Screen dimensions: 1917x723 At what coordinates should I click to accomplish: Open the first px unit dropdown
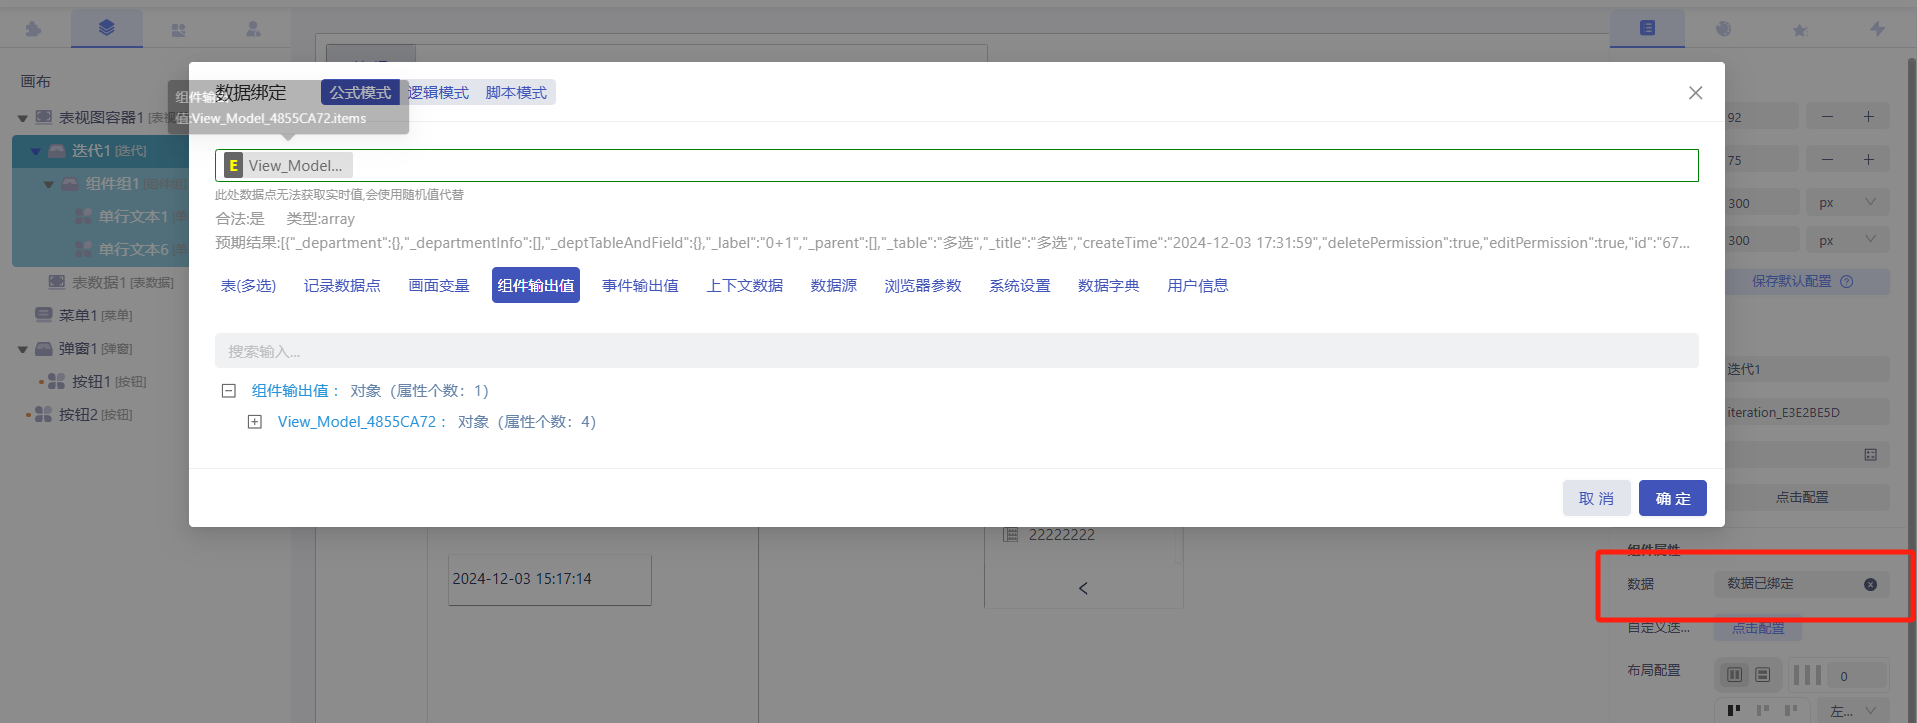click(1848, 203)
